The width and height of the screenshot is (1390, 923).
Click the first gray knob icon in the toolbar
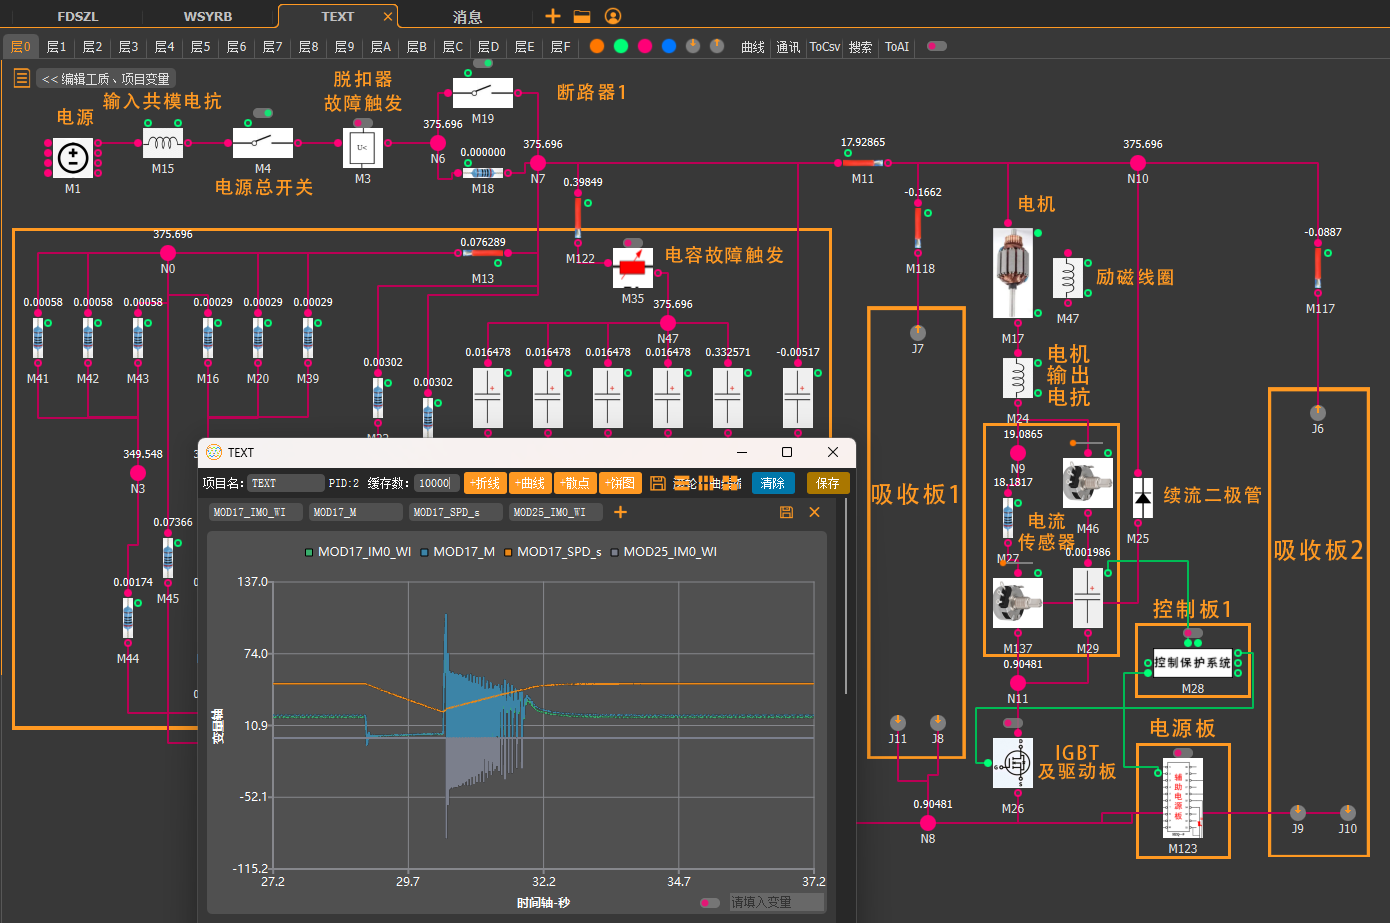pos(693,46)
